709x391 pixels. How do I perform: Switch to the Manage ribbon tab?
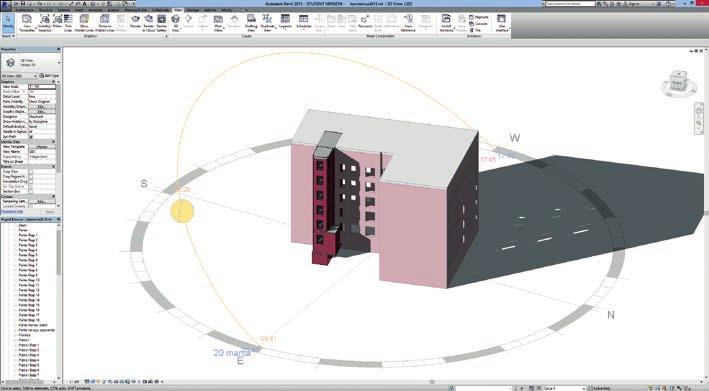[193, 10]
